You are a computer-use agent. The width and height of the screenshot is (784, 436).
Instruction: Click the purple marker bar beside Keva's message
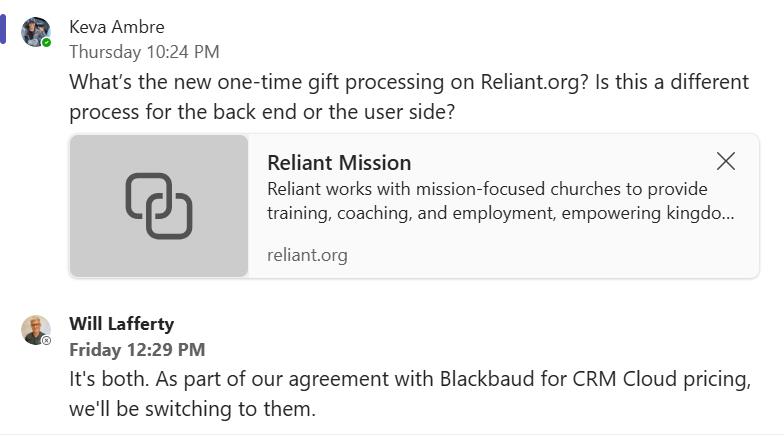3,30
